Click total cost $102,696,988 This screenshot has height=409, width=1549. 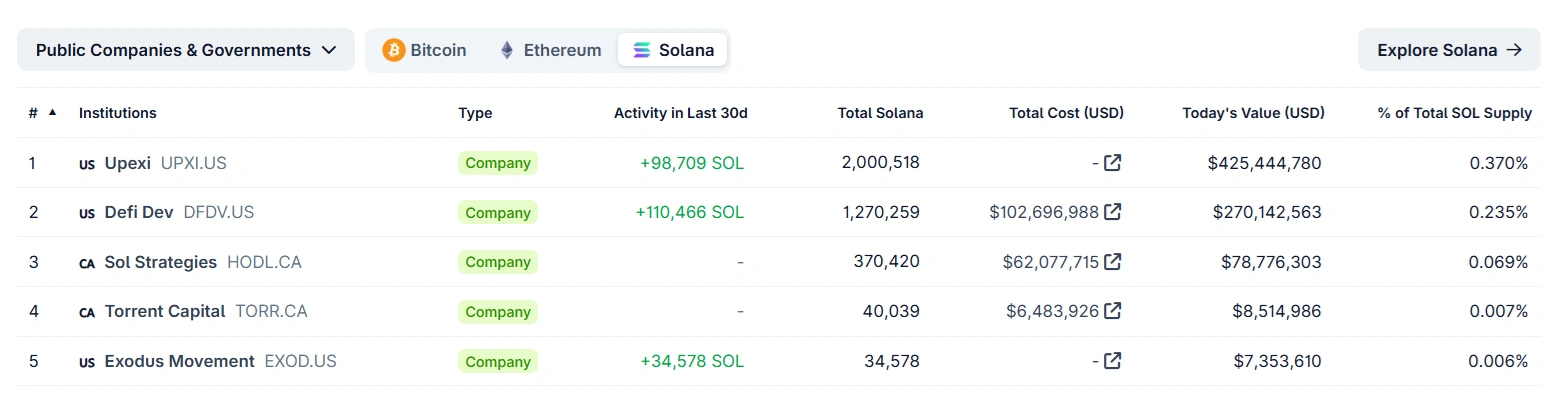[1044, 212]
